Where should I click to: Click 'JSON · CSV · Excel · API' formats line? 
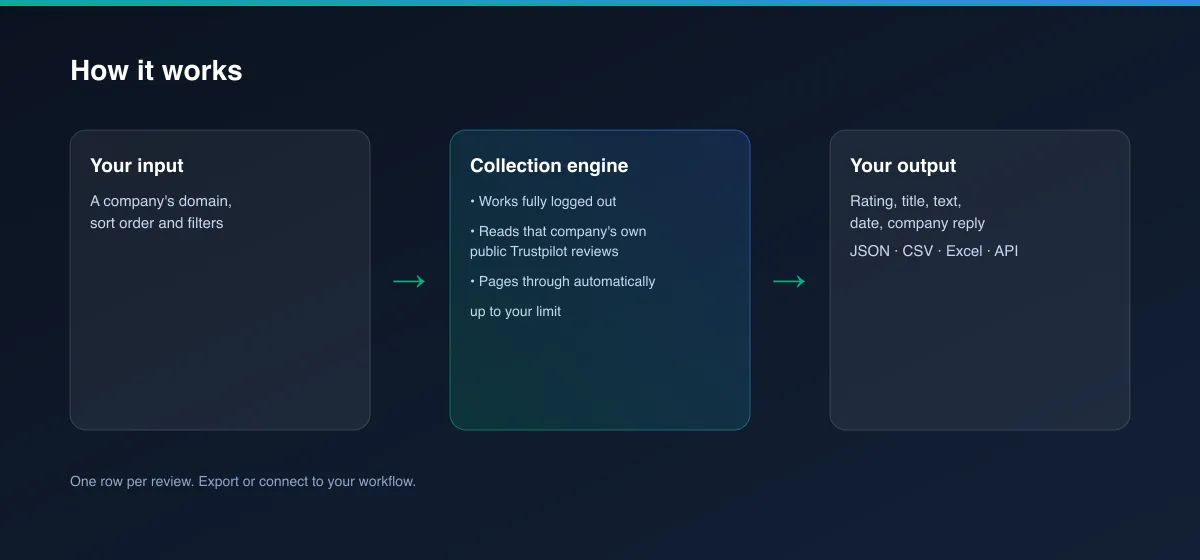(x=934, y=251)
